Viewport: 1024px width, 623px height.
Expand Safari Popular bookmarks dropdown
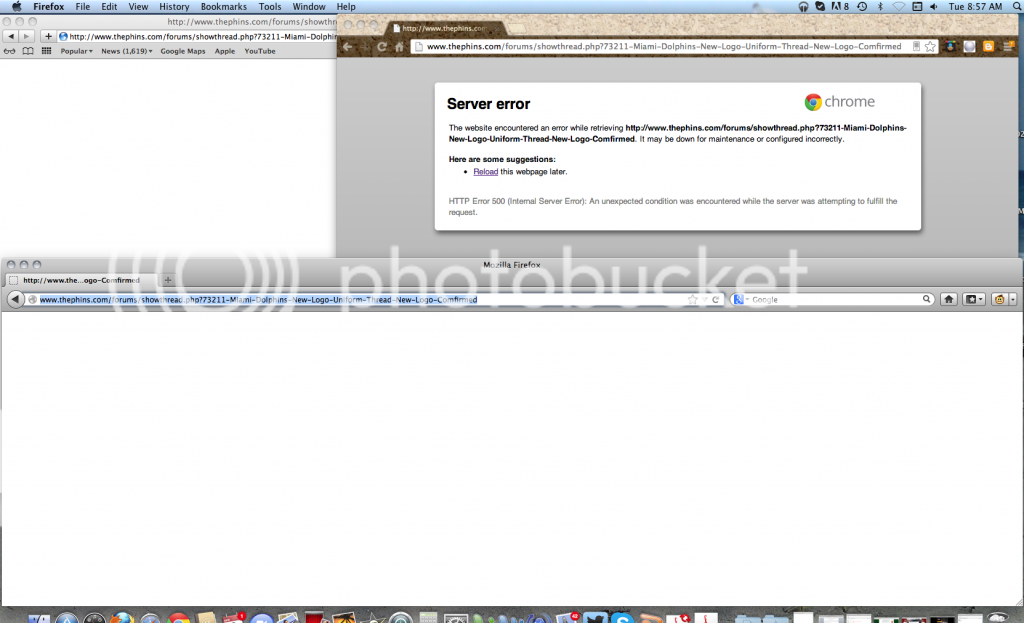click(x=77, y=51)
